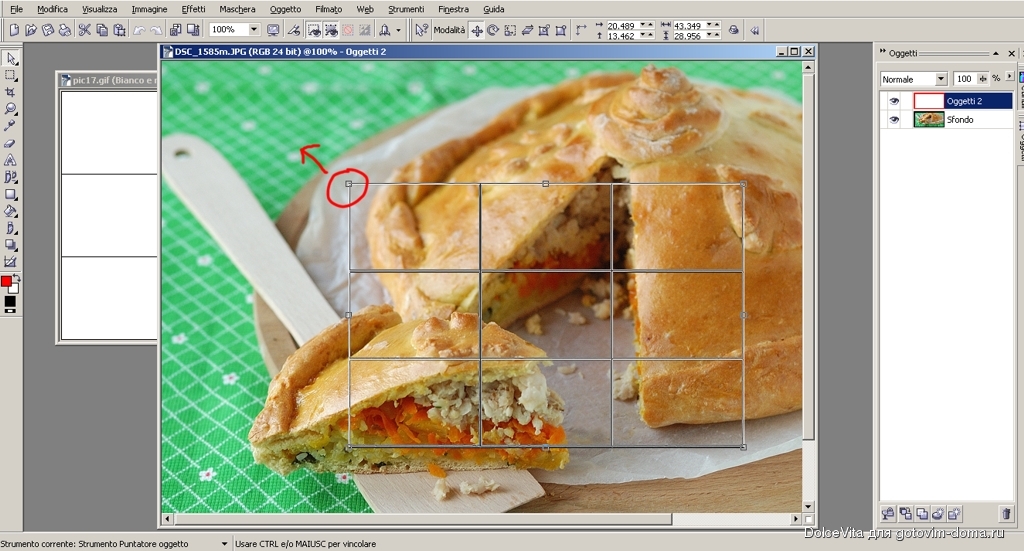Click the Save icon
This screenshot has width=1024, height=551.
tap(48, 30)
